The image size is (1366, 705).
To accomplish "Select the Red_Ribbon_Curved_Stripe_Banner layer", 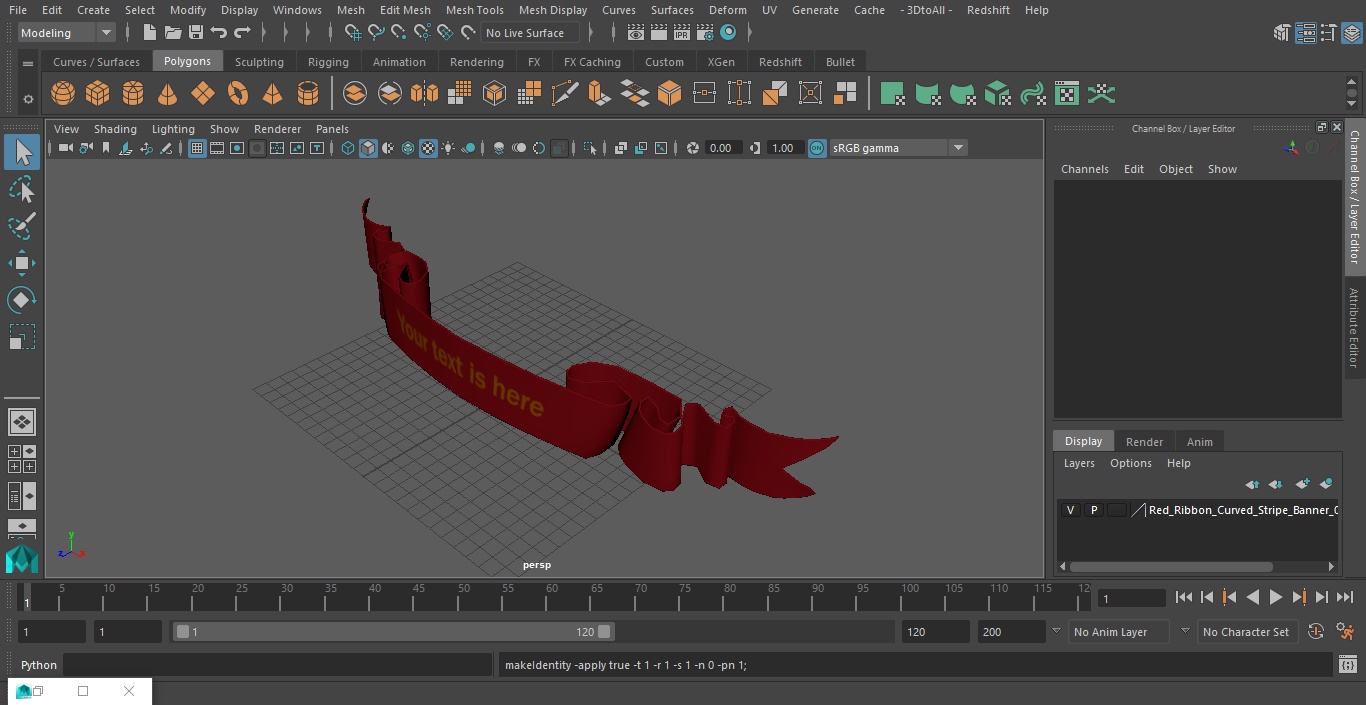I will [1243, 510].
